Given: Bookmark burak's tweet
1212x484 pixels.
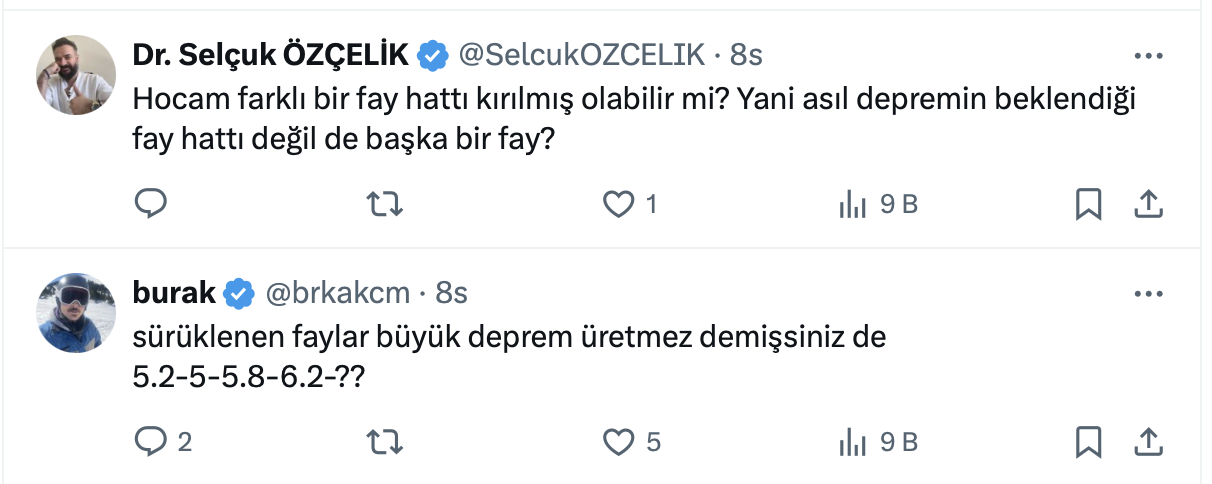Looking at the screenshot, I should 1088,440.
